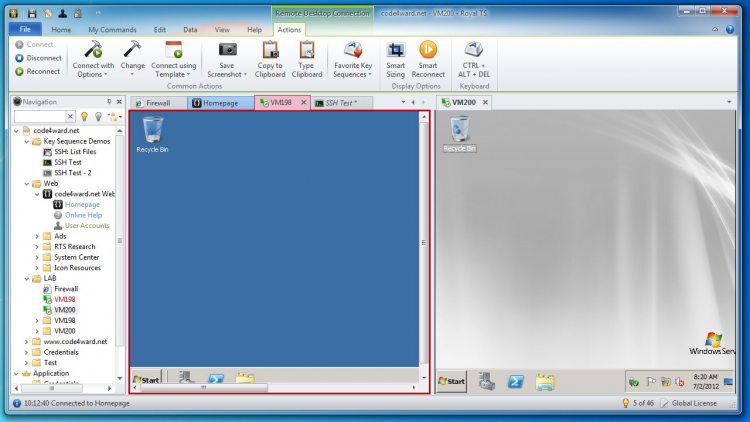The height and width of the screenshot is (422, 750).
Task: Open the navigation add-item dropdown
Action: (115, 116)
